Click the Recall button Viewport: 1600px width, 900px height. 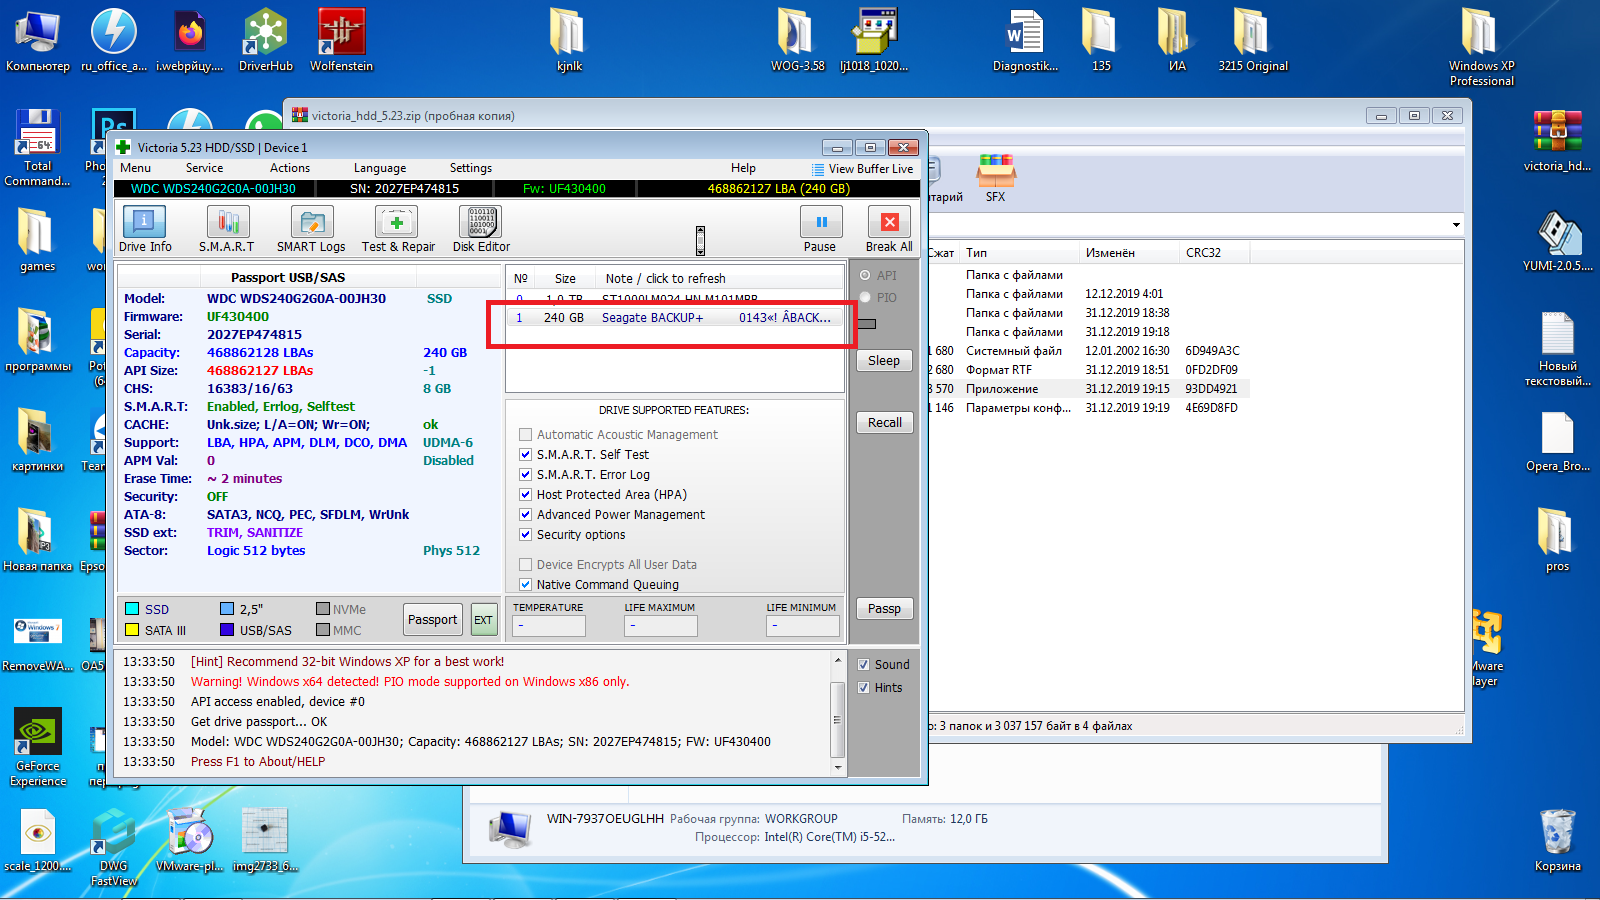(x=884, y=423)
